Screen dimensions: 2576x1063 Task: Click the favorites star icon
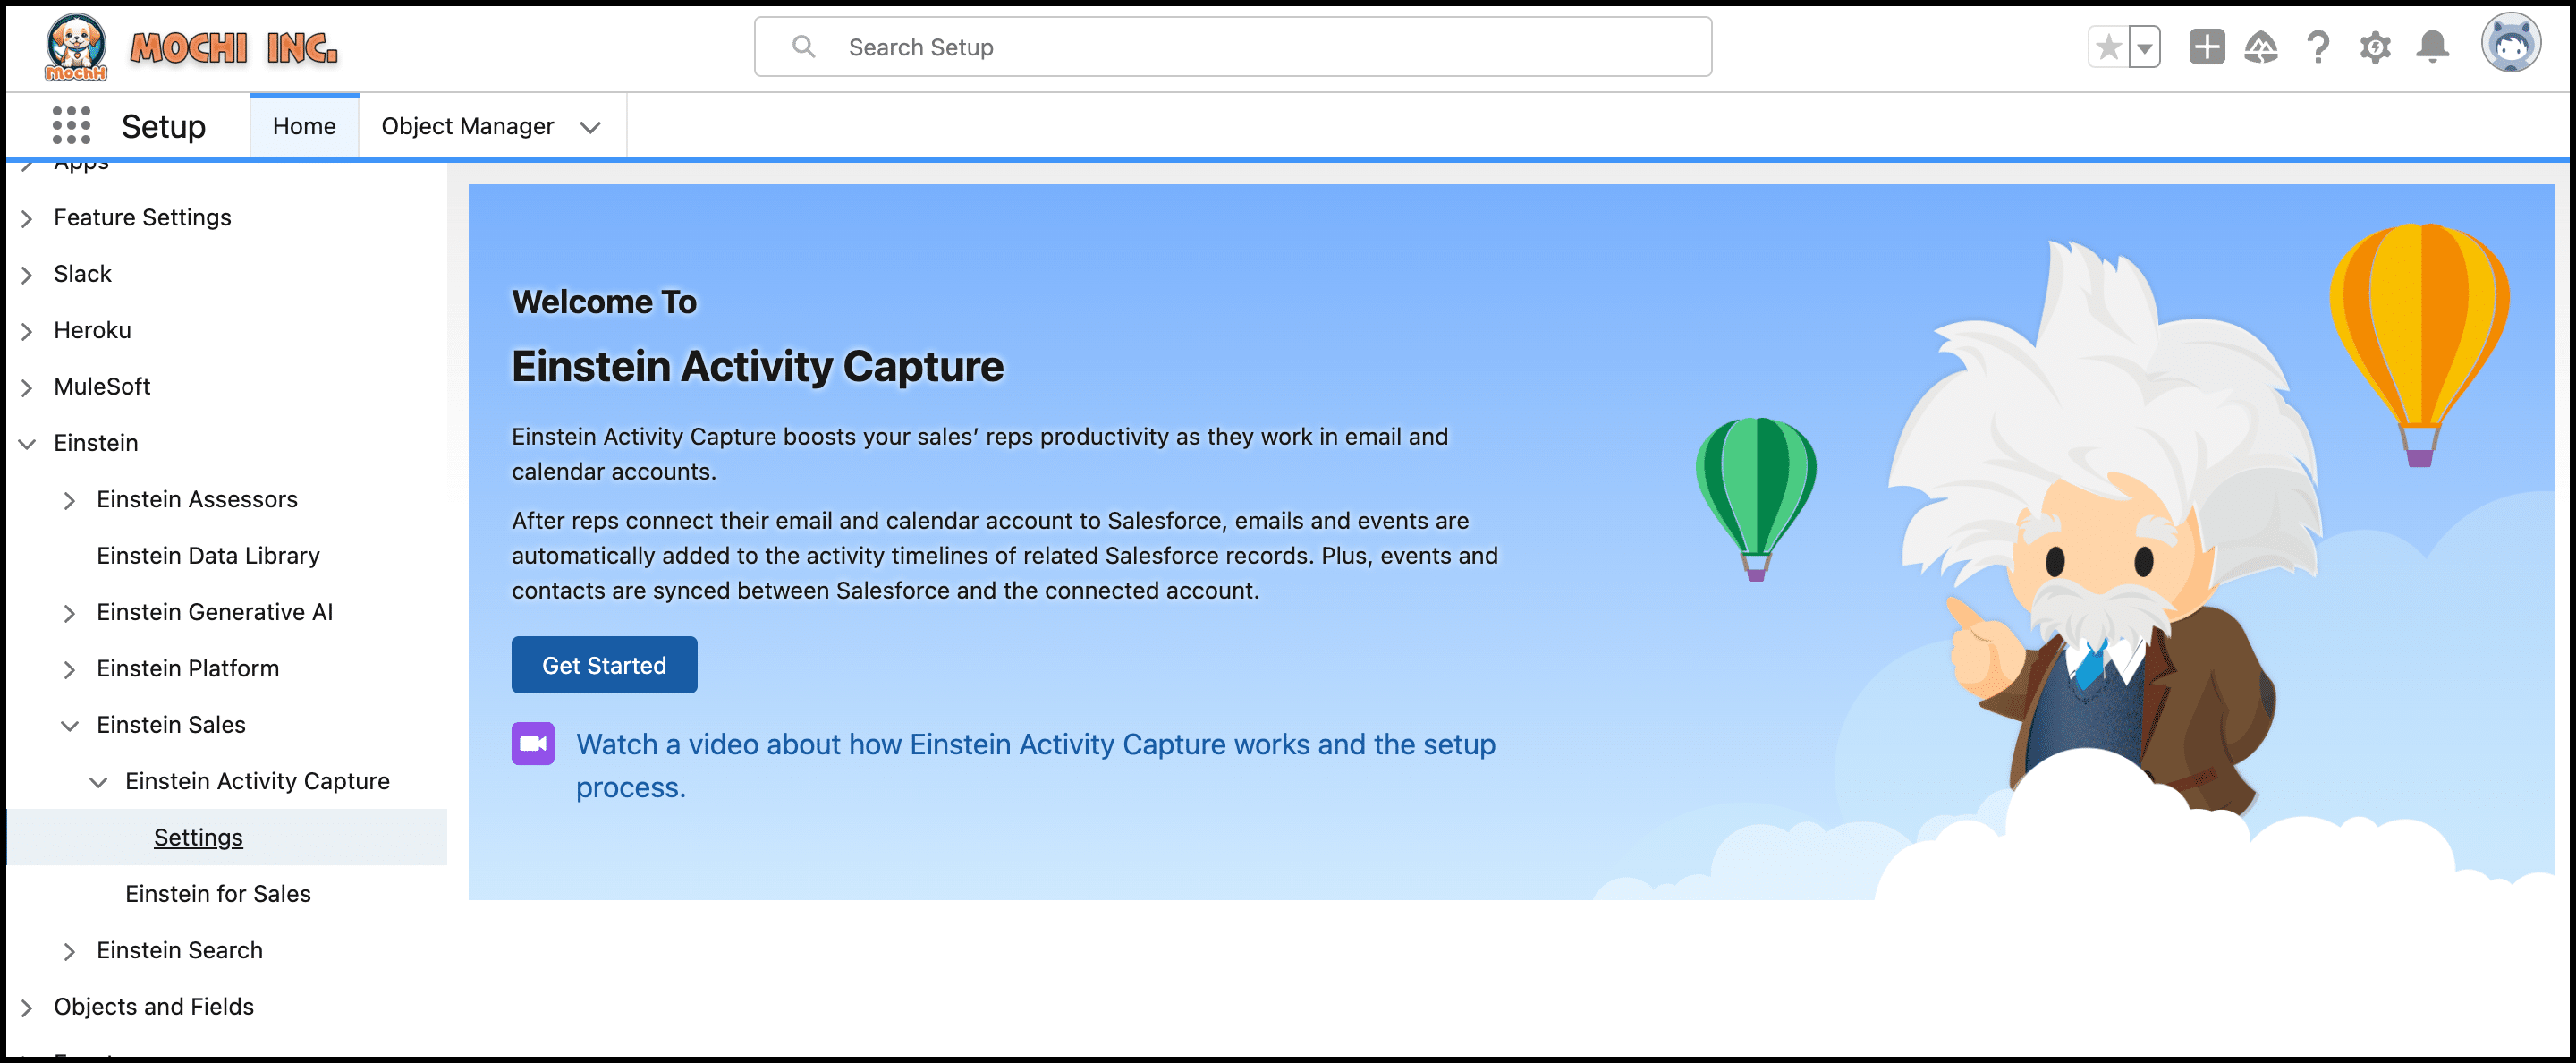click(2108, 47)
